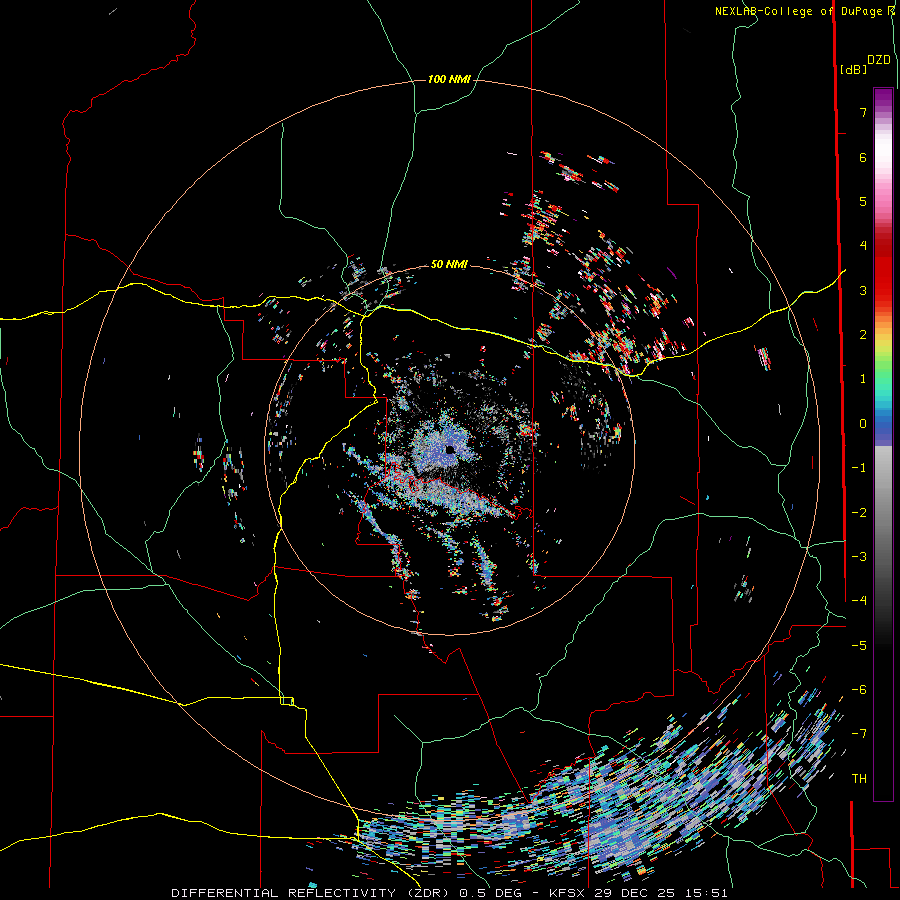The width and height of the screenshot is (900, 900).
Task: Click the purple top of the color bar
Action: (x=883, y=98)
